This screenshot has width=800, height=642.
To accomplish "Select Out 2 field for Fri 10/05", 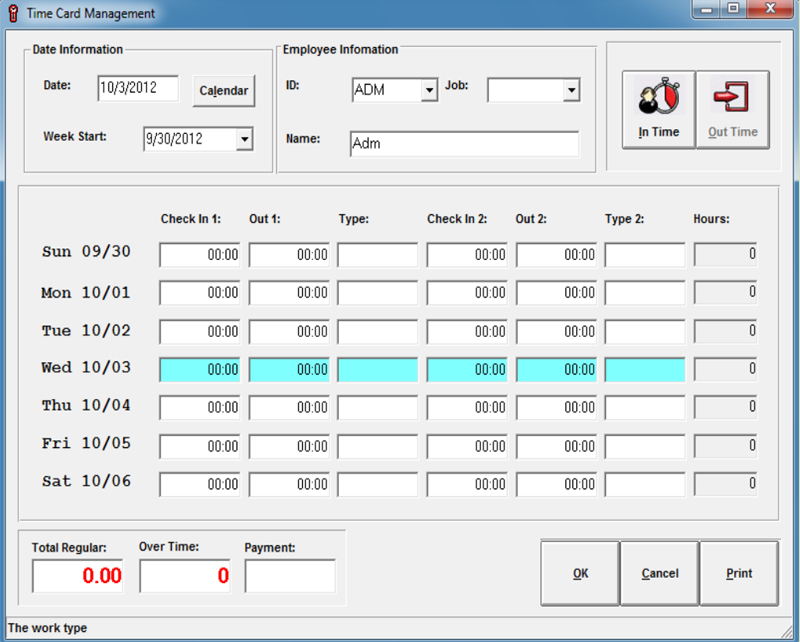I will pos(556,447).
